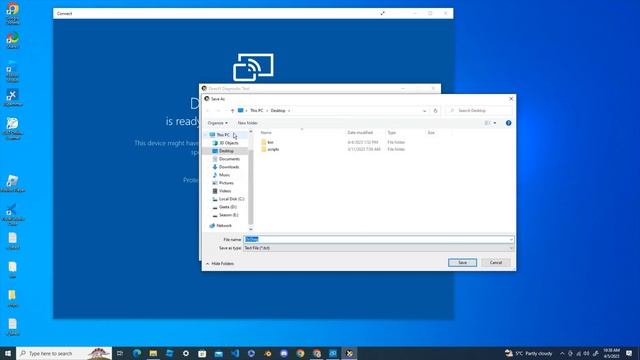This screenshot has height=360, width=640.
Task: Select Downloads in the navigation tree
Action: [x=229, y=167]
